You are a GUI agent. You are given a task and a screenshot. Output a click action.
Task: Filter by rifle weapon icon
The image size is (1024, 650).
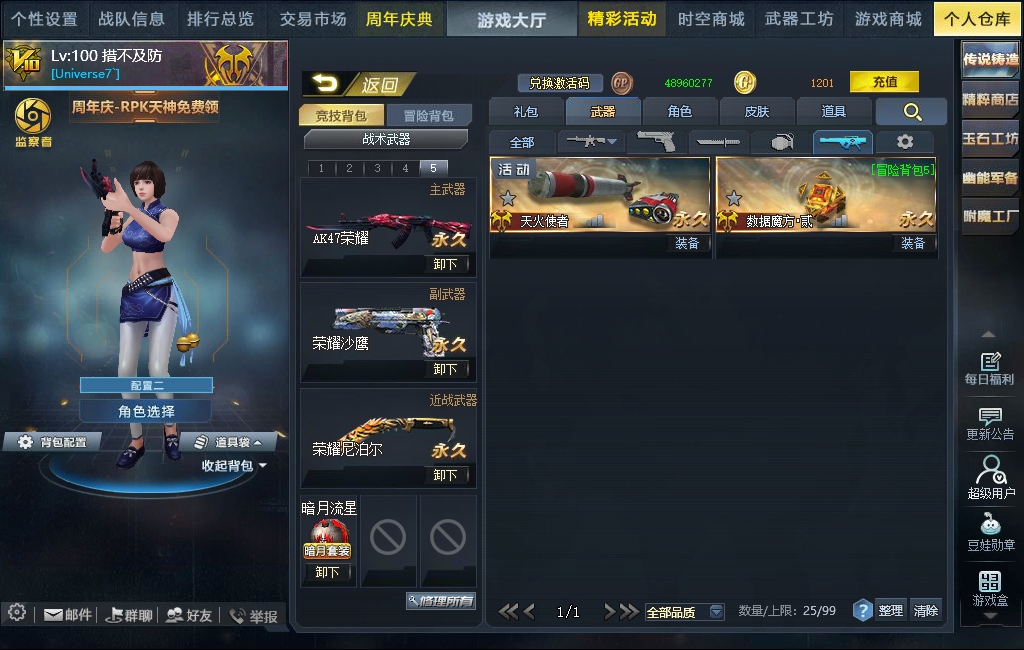pyautogui.click(x=591, y=141)
